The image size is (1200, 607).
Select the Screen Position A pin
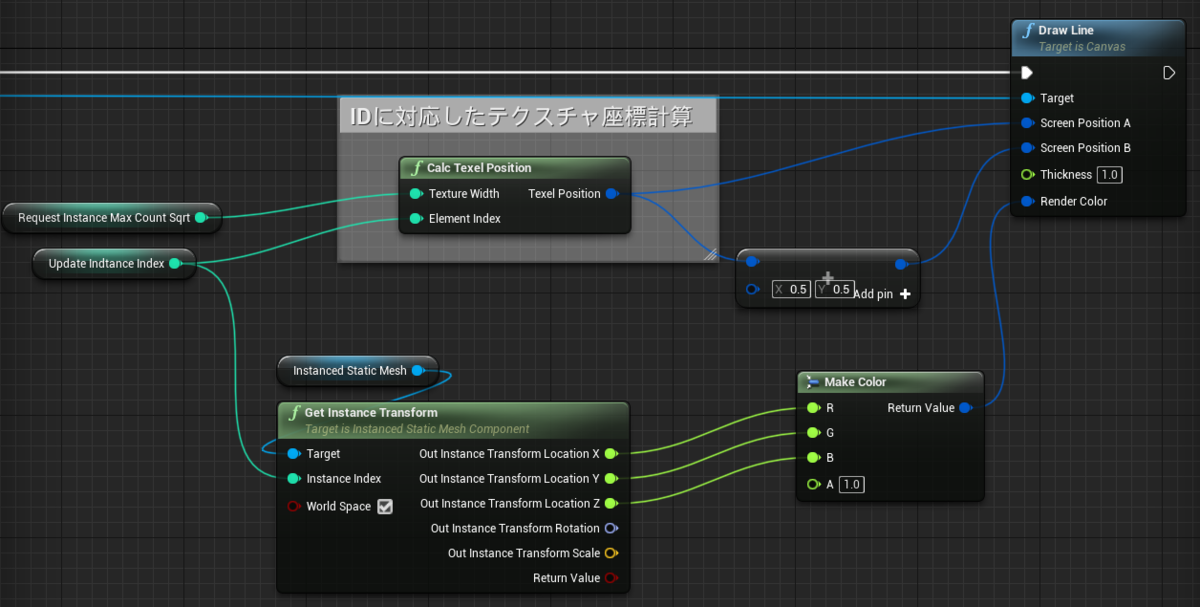pos(1026,123)
